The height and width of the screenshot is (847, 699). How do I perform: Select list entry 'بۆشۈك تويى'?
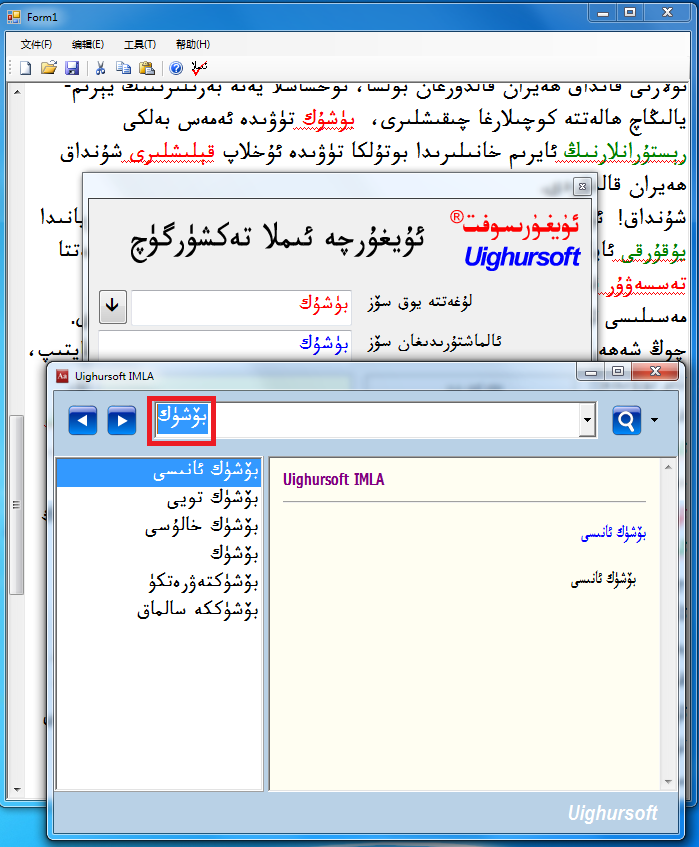(159, 500)
